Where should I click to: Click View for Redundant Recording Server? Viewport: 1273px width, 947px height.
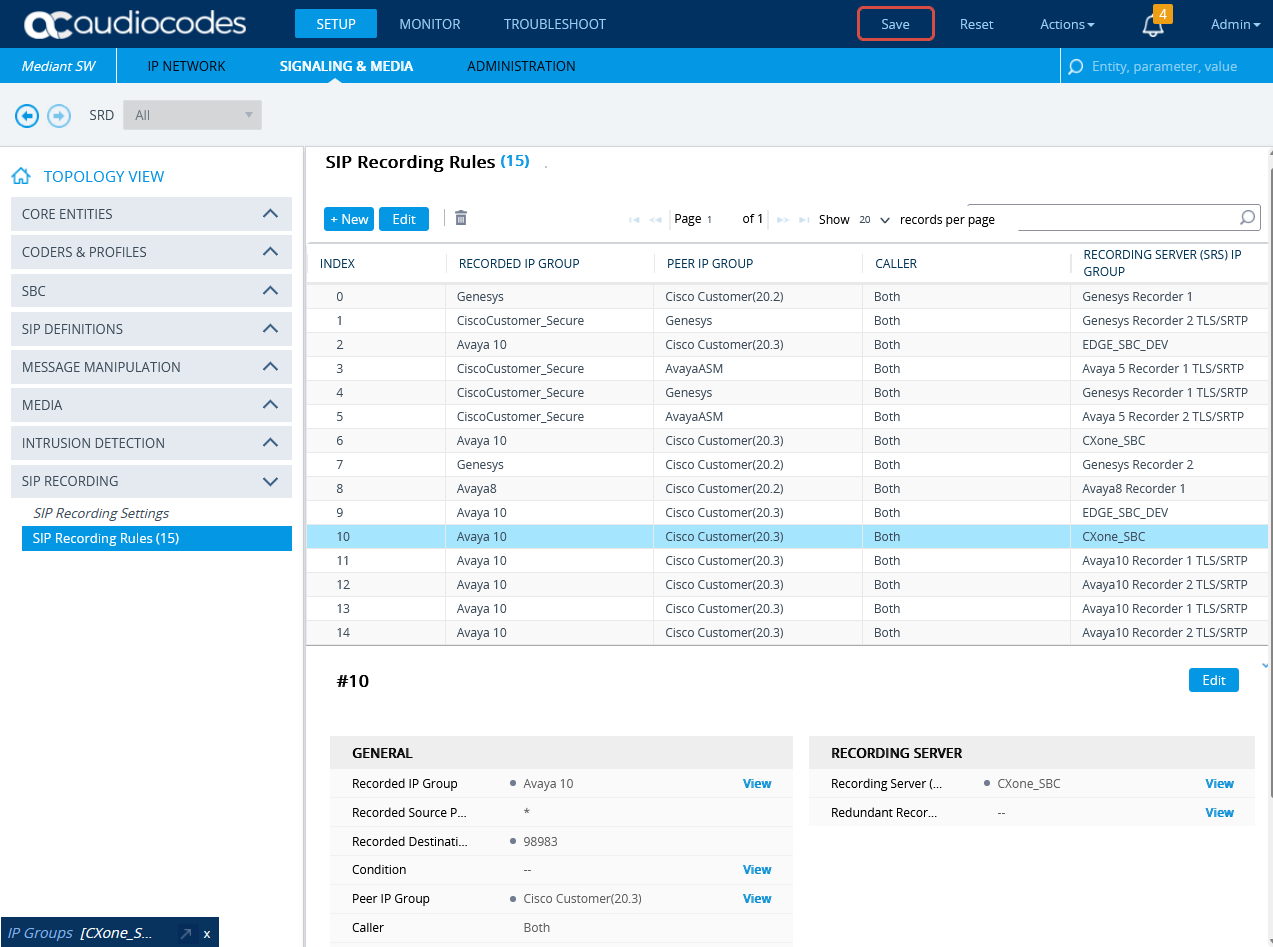click(x=1220, y=813)
